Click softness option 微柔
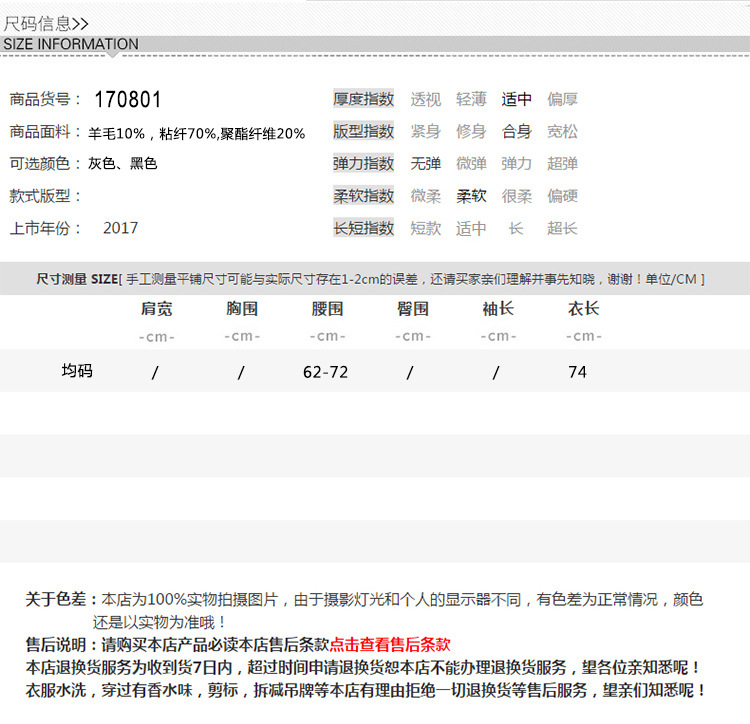Image resolution: width=750 pixels, height=724 pixels. (426, 196)
